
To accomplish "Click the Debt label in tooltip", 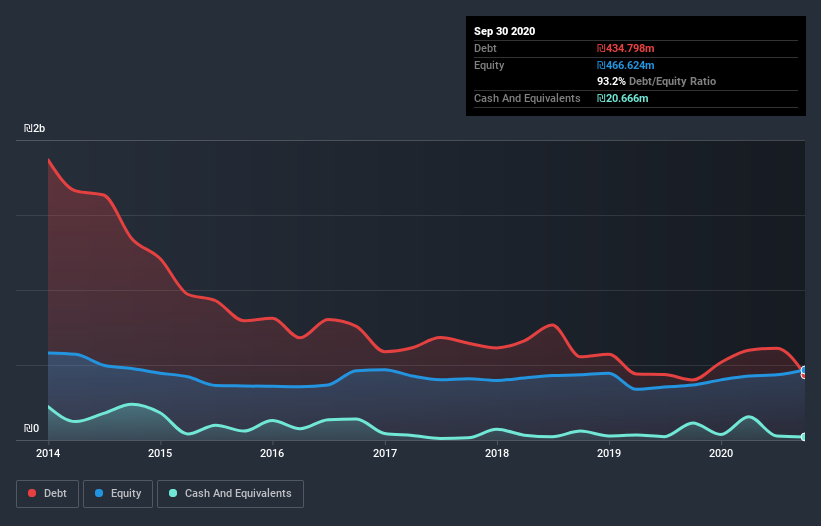I will pyautogui.click(x=485, y=48).
